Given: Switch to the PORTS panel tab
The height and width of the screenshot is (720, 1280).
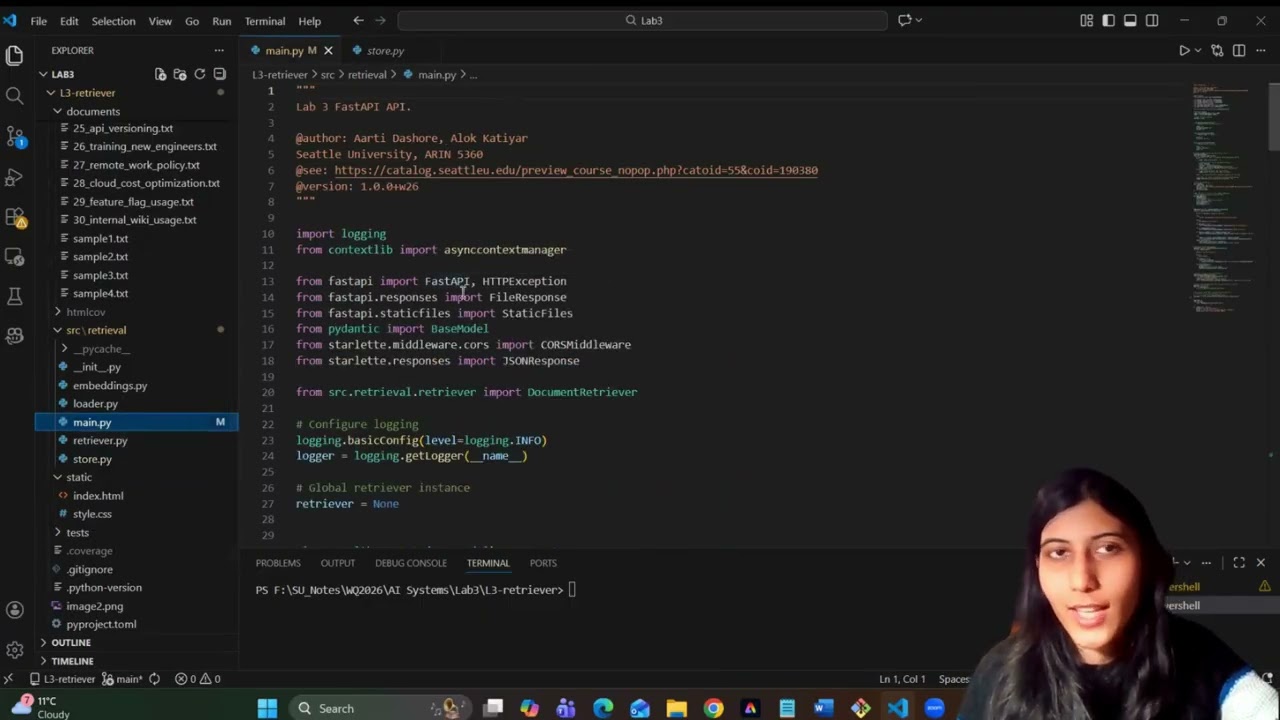Looking at the screenshot, I should (543, 563).
